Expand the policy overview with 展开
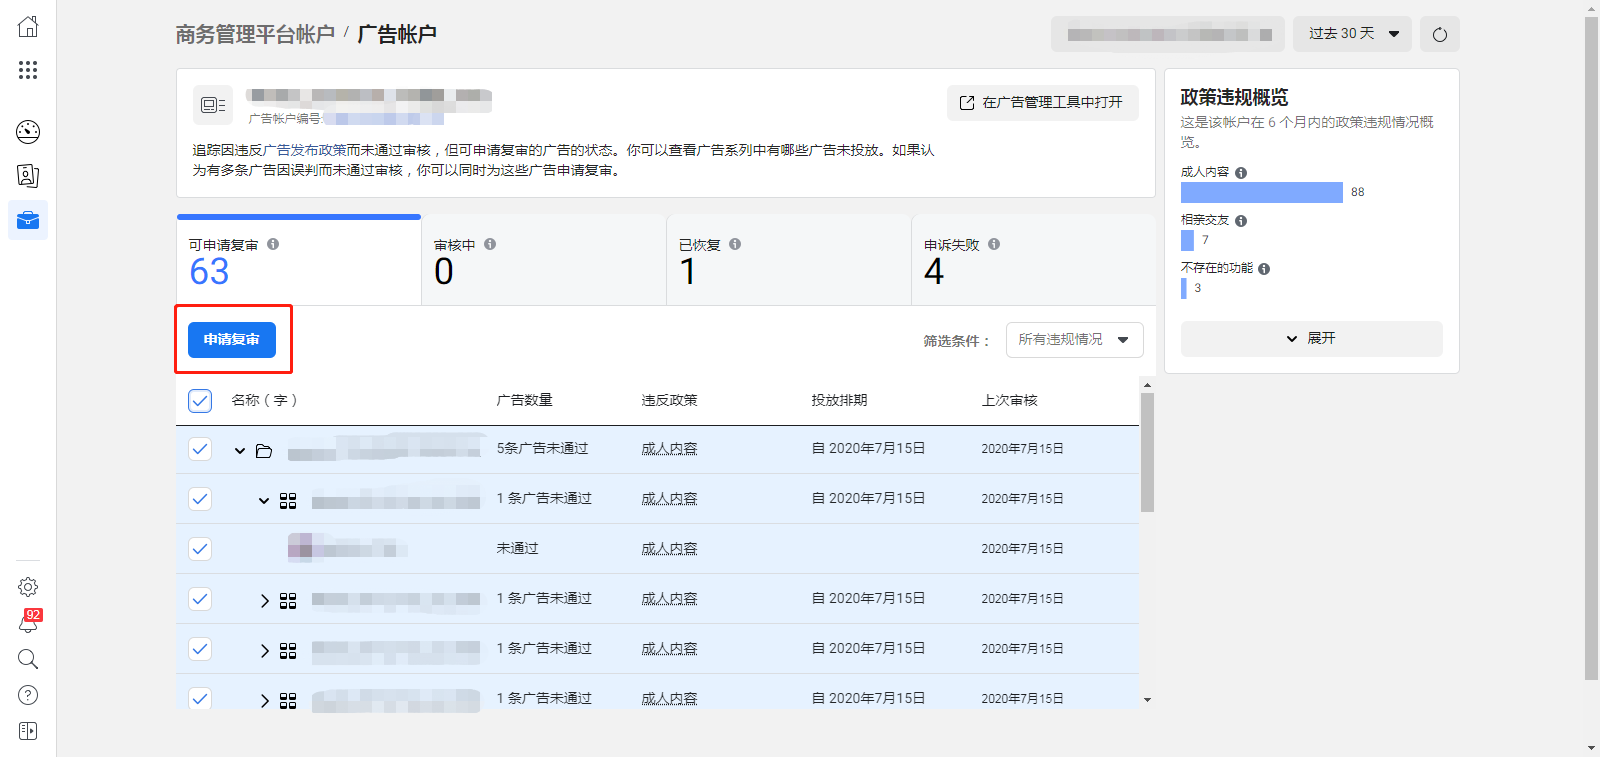The image size is (1600, 757). click(x=1311, y=339)
